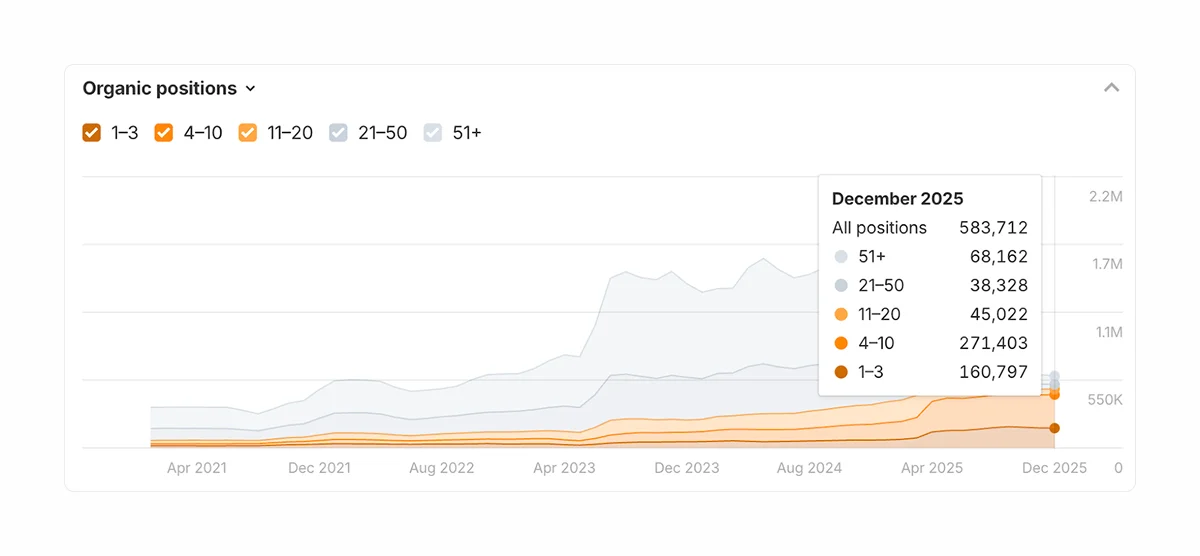Click the 1–3 dark orange dot in tooltip
Screen dimensions: 1200x556
tap(841, 372)
